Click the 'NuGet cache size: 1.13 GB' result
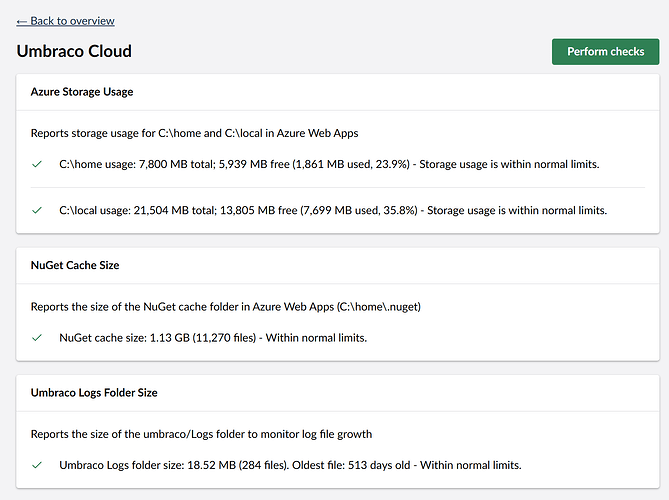The image size is (669, 500). tap(213, 338)
